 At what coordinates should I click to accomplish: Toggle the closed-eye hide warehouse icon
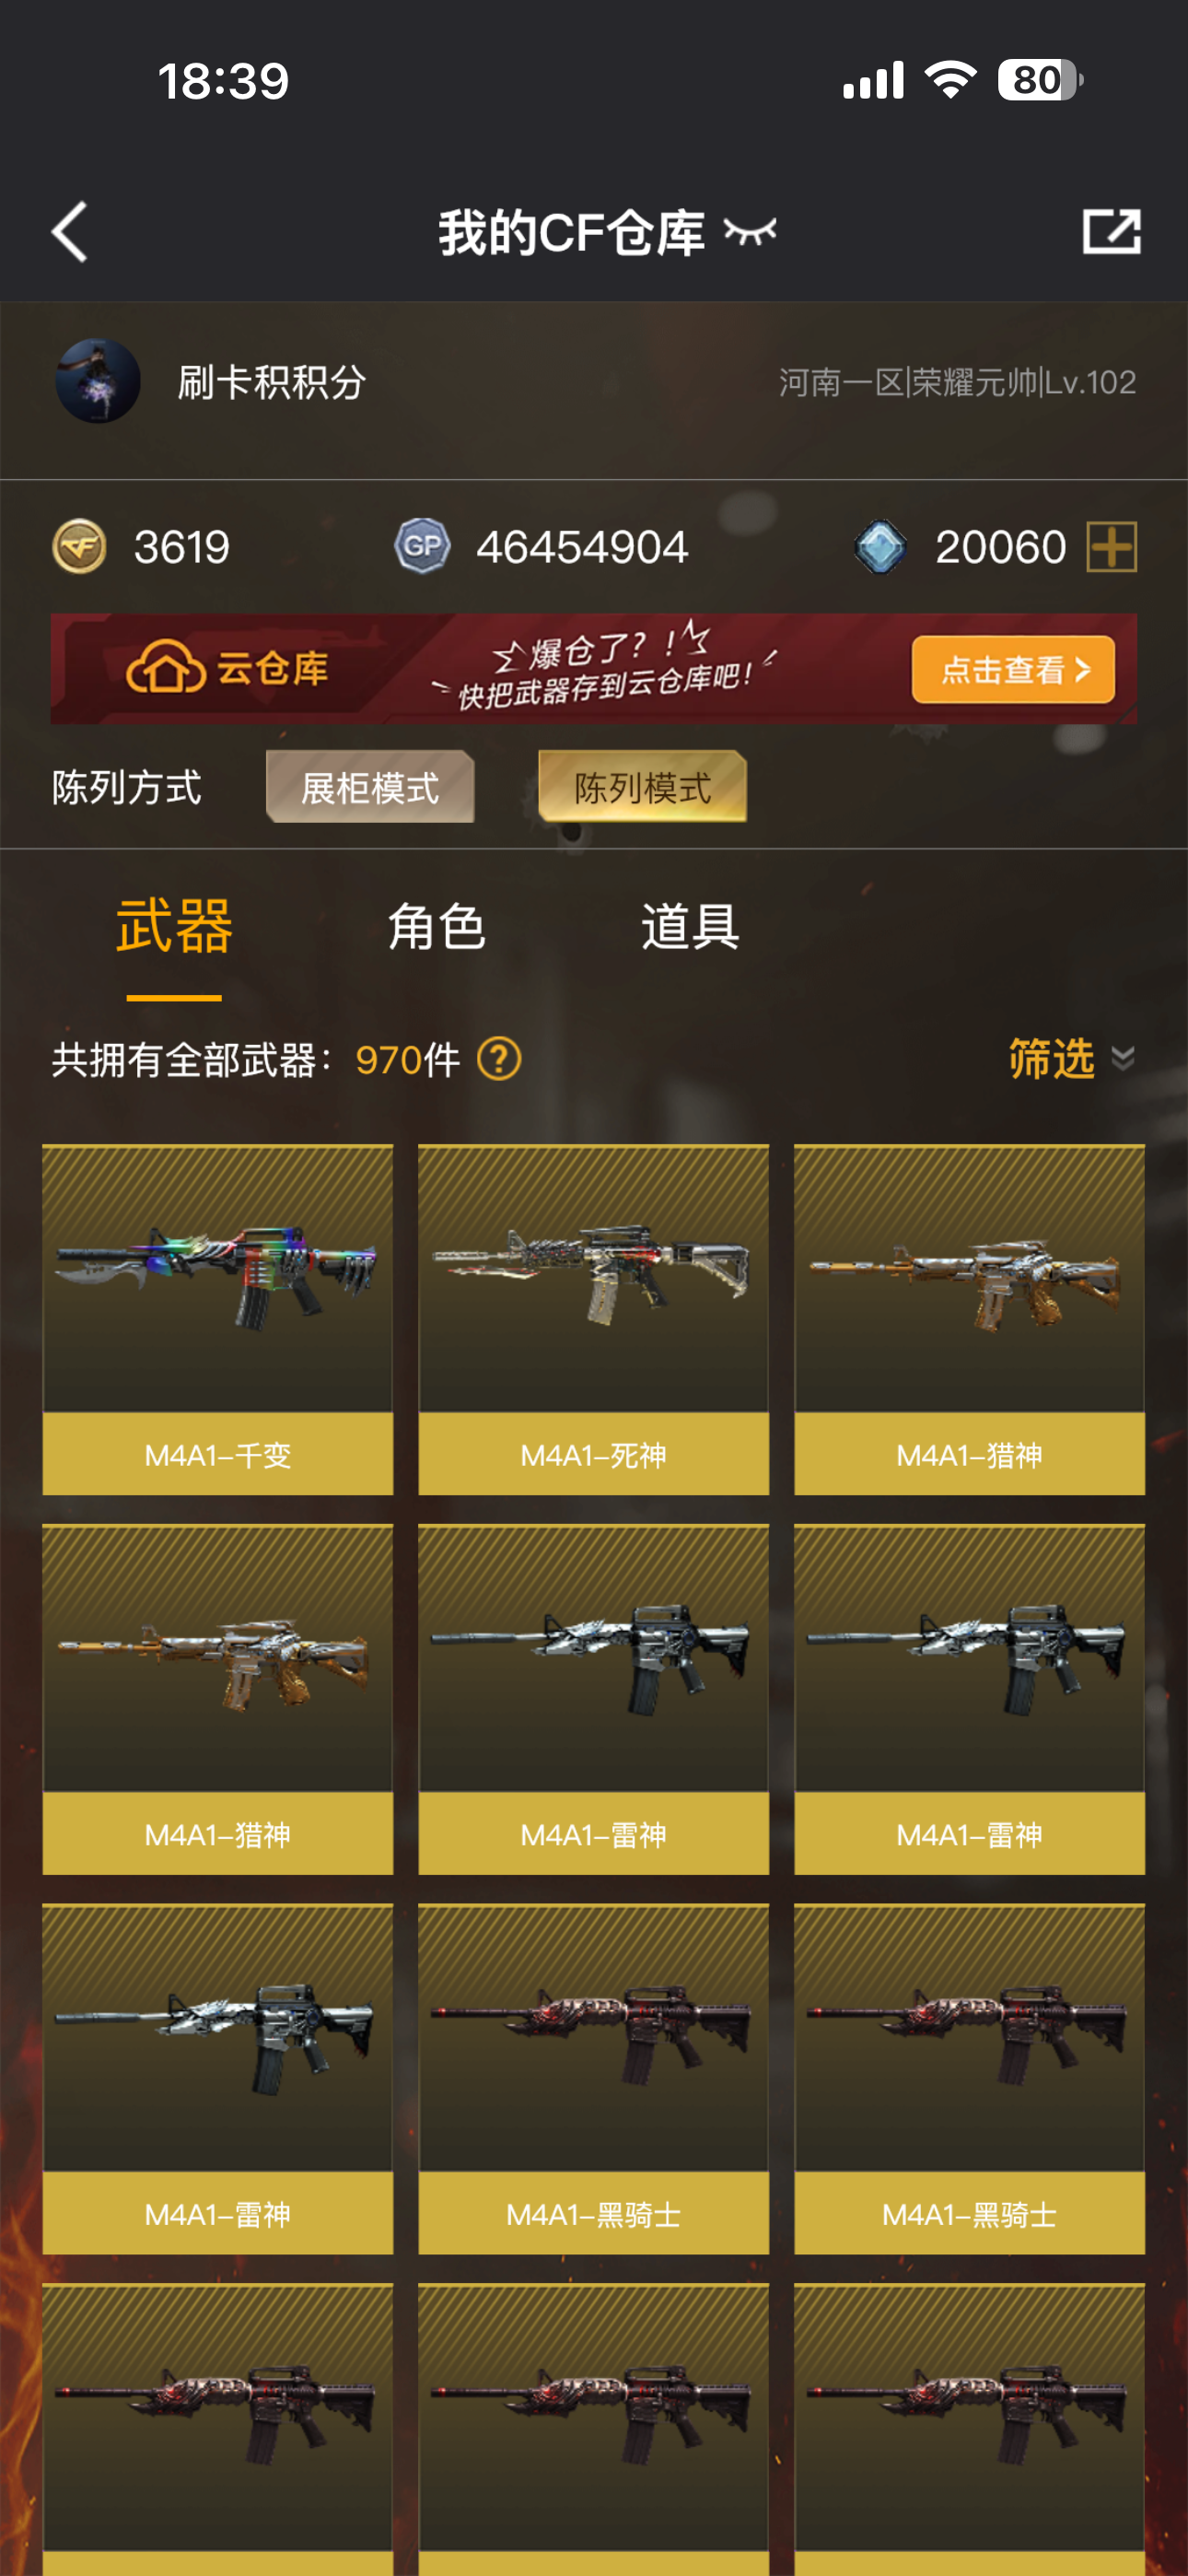tap(750, 232)
